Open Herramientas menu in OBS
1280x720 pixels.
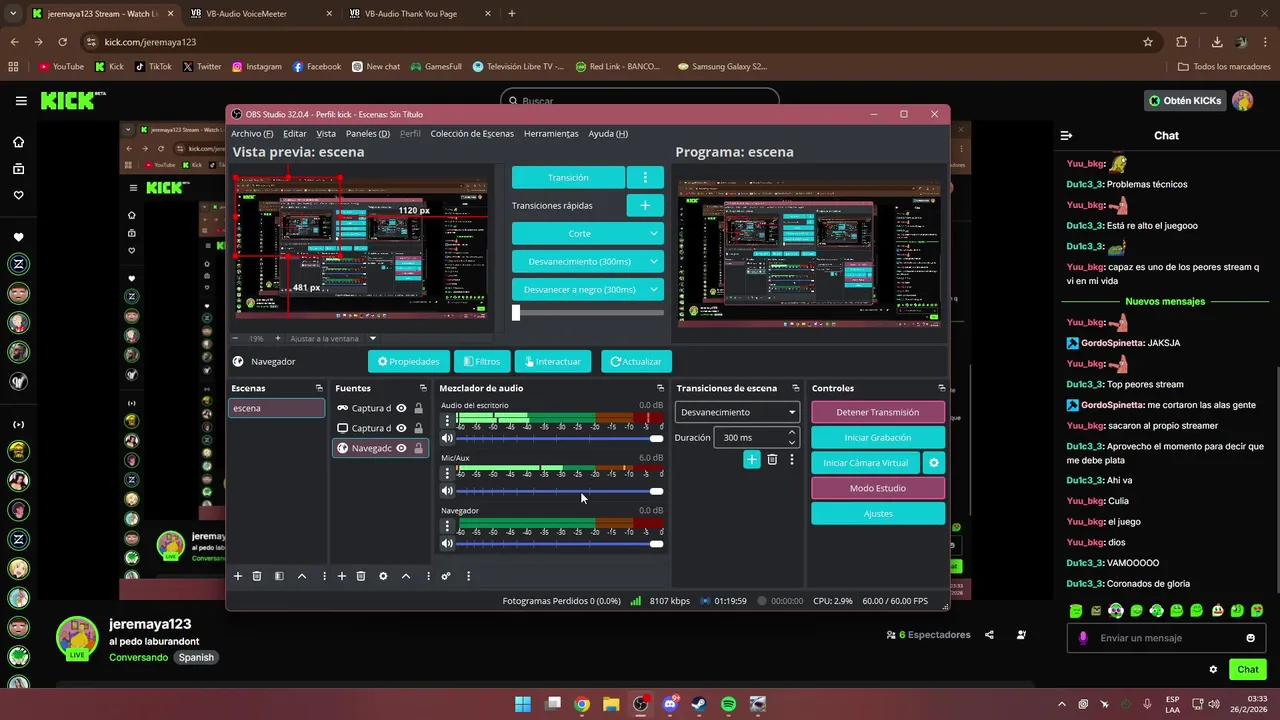click(551, 134)
